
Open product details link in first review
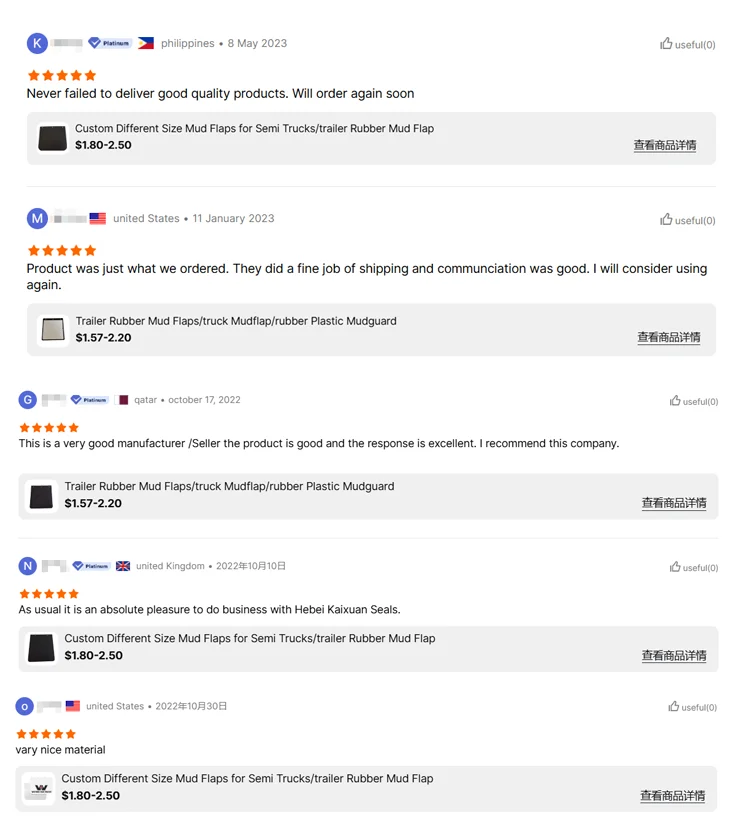pos(664,146)
